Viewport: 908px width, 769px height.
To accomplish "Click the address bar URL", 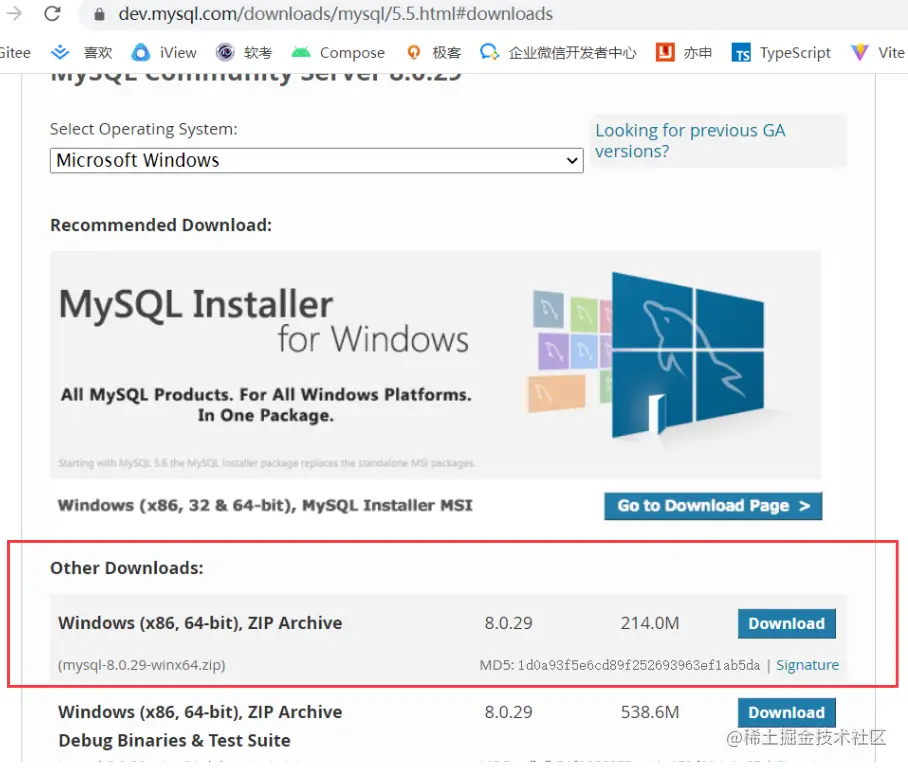I will pos(335,13).
